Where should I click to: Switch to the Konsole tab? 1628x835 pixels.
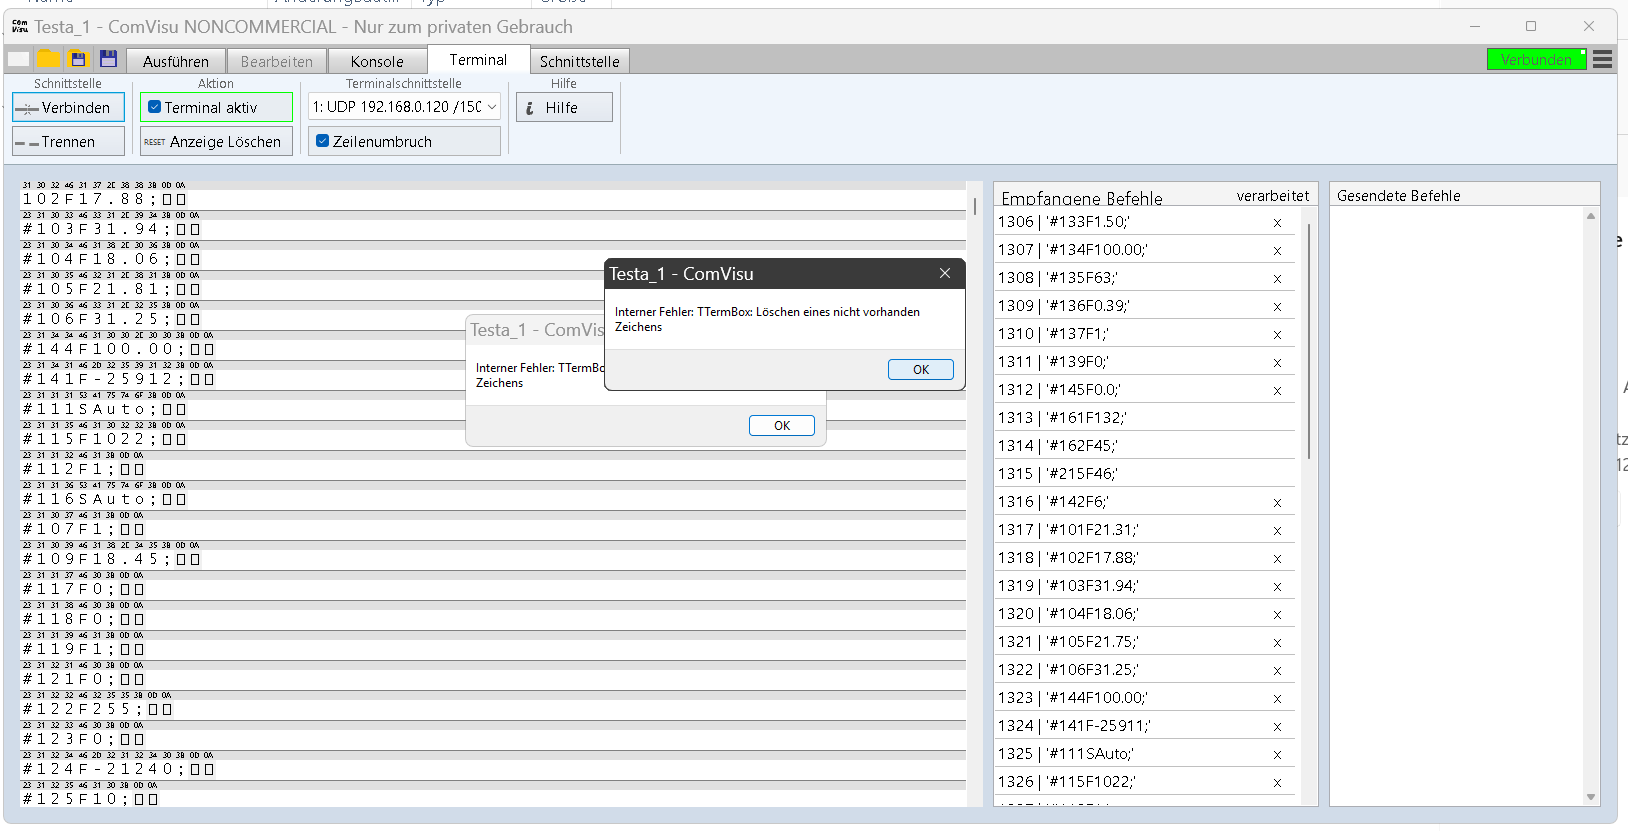coord(377,61)
